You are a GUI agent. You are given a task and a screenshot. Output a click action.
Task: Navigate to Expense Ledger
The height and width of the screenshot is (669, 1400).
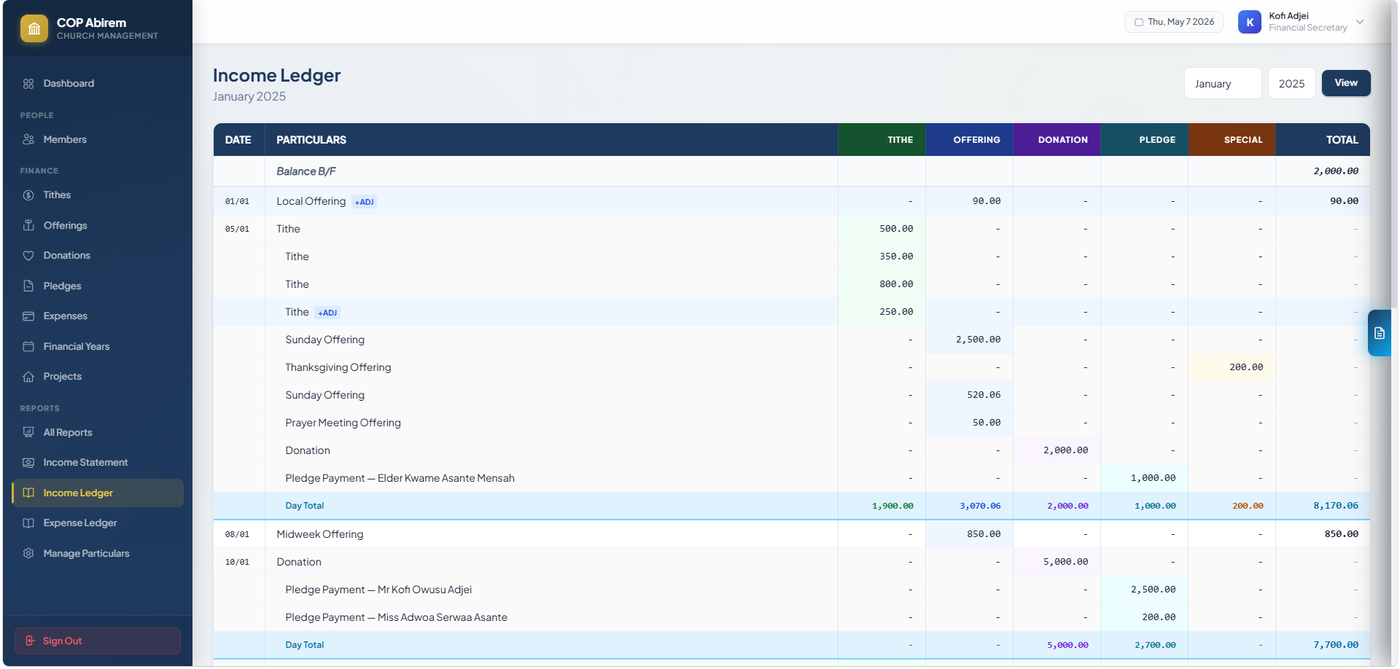pyautogui.click(x=98, y=523)
